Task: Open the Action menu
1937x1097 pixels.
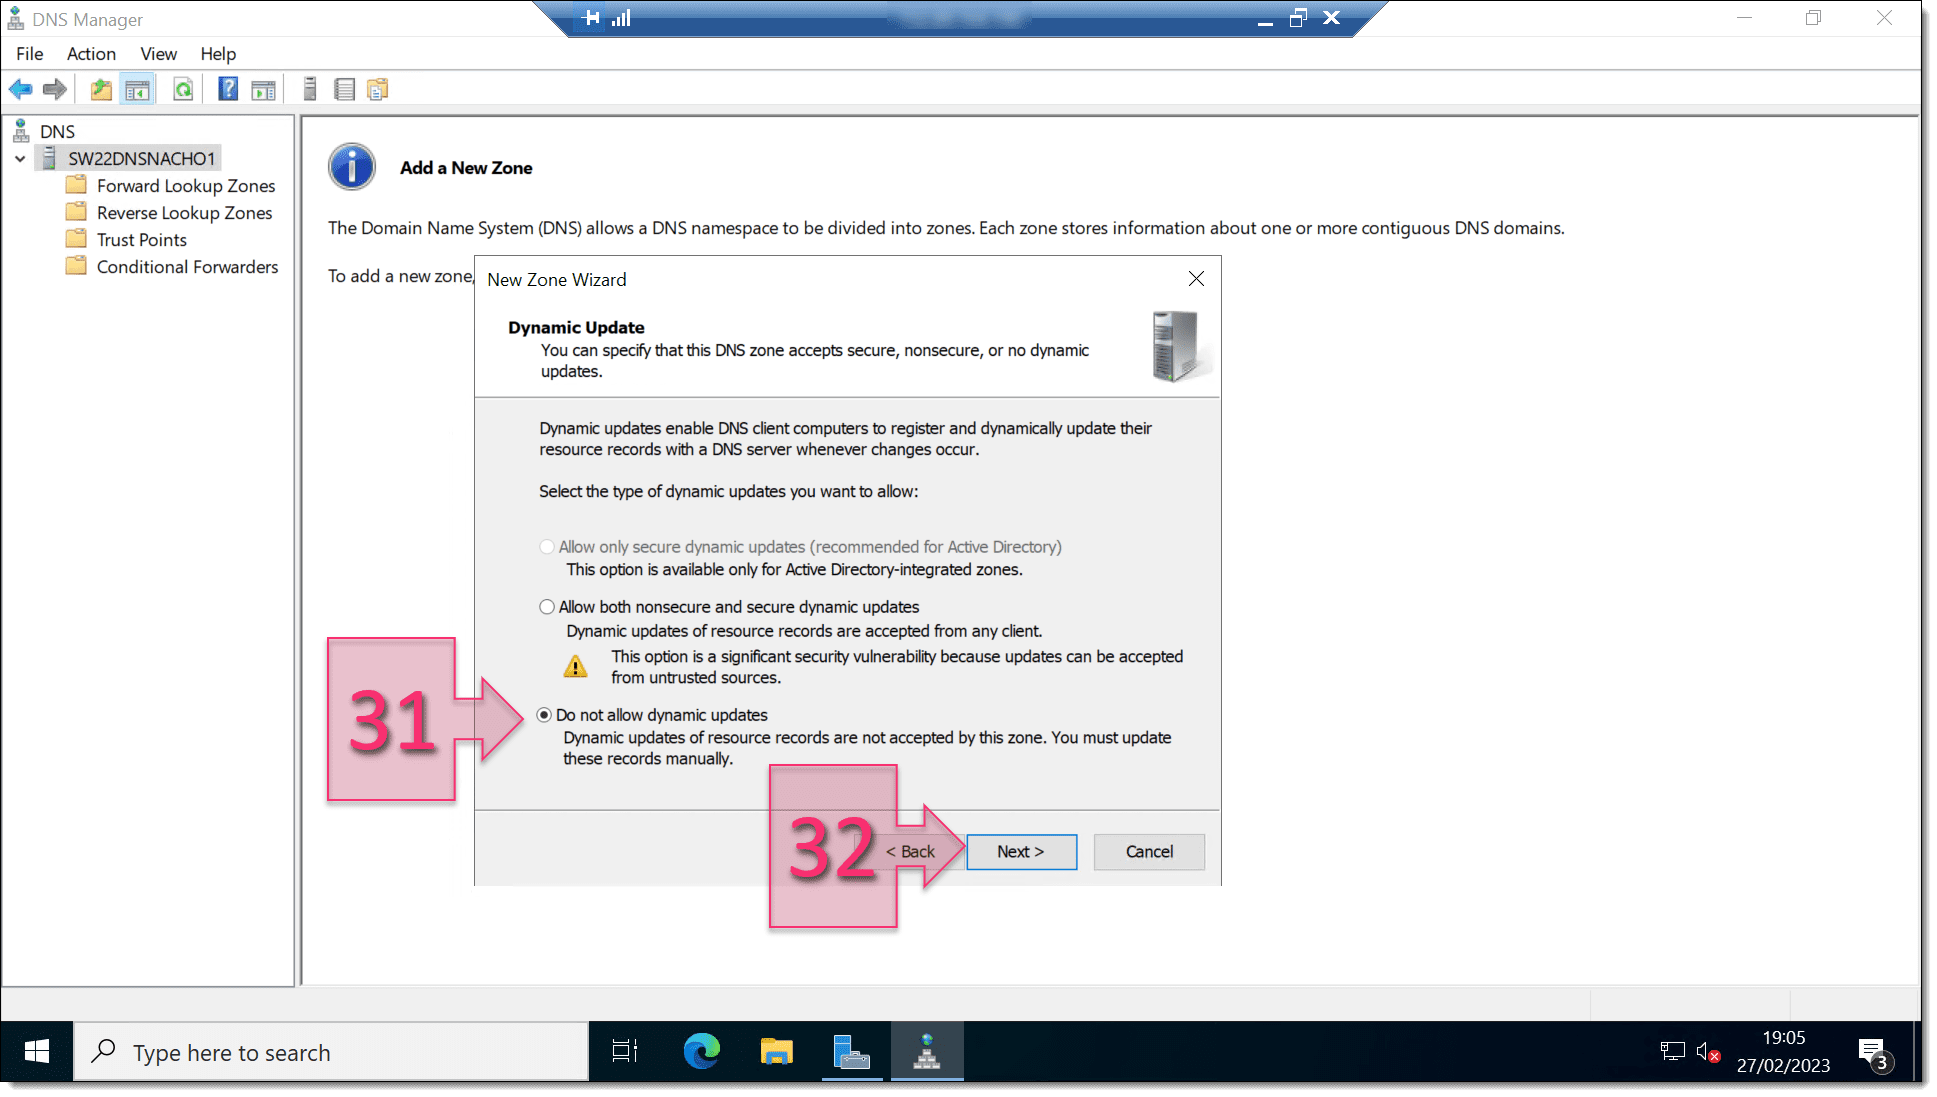Action: point(90,53)
